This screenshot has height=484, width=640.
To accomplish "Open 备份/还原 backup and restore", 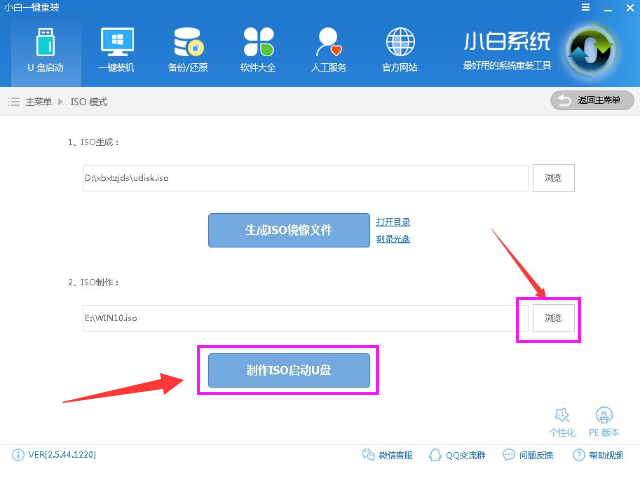I will pyautogui.click(x=187, y=49).
